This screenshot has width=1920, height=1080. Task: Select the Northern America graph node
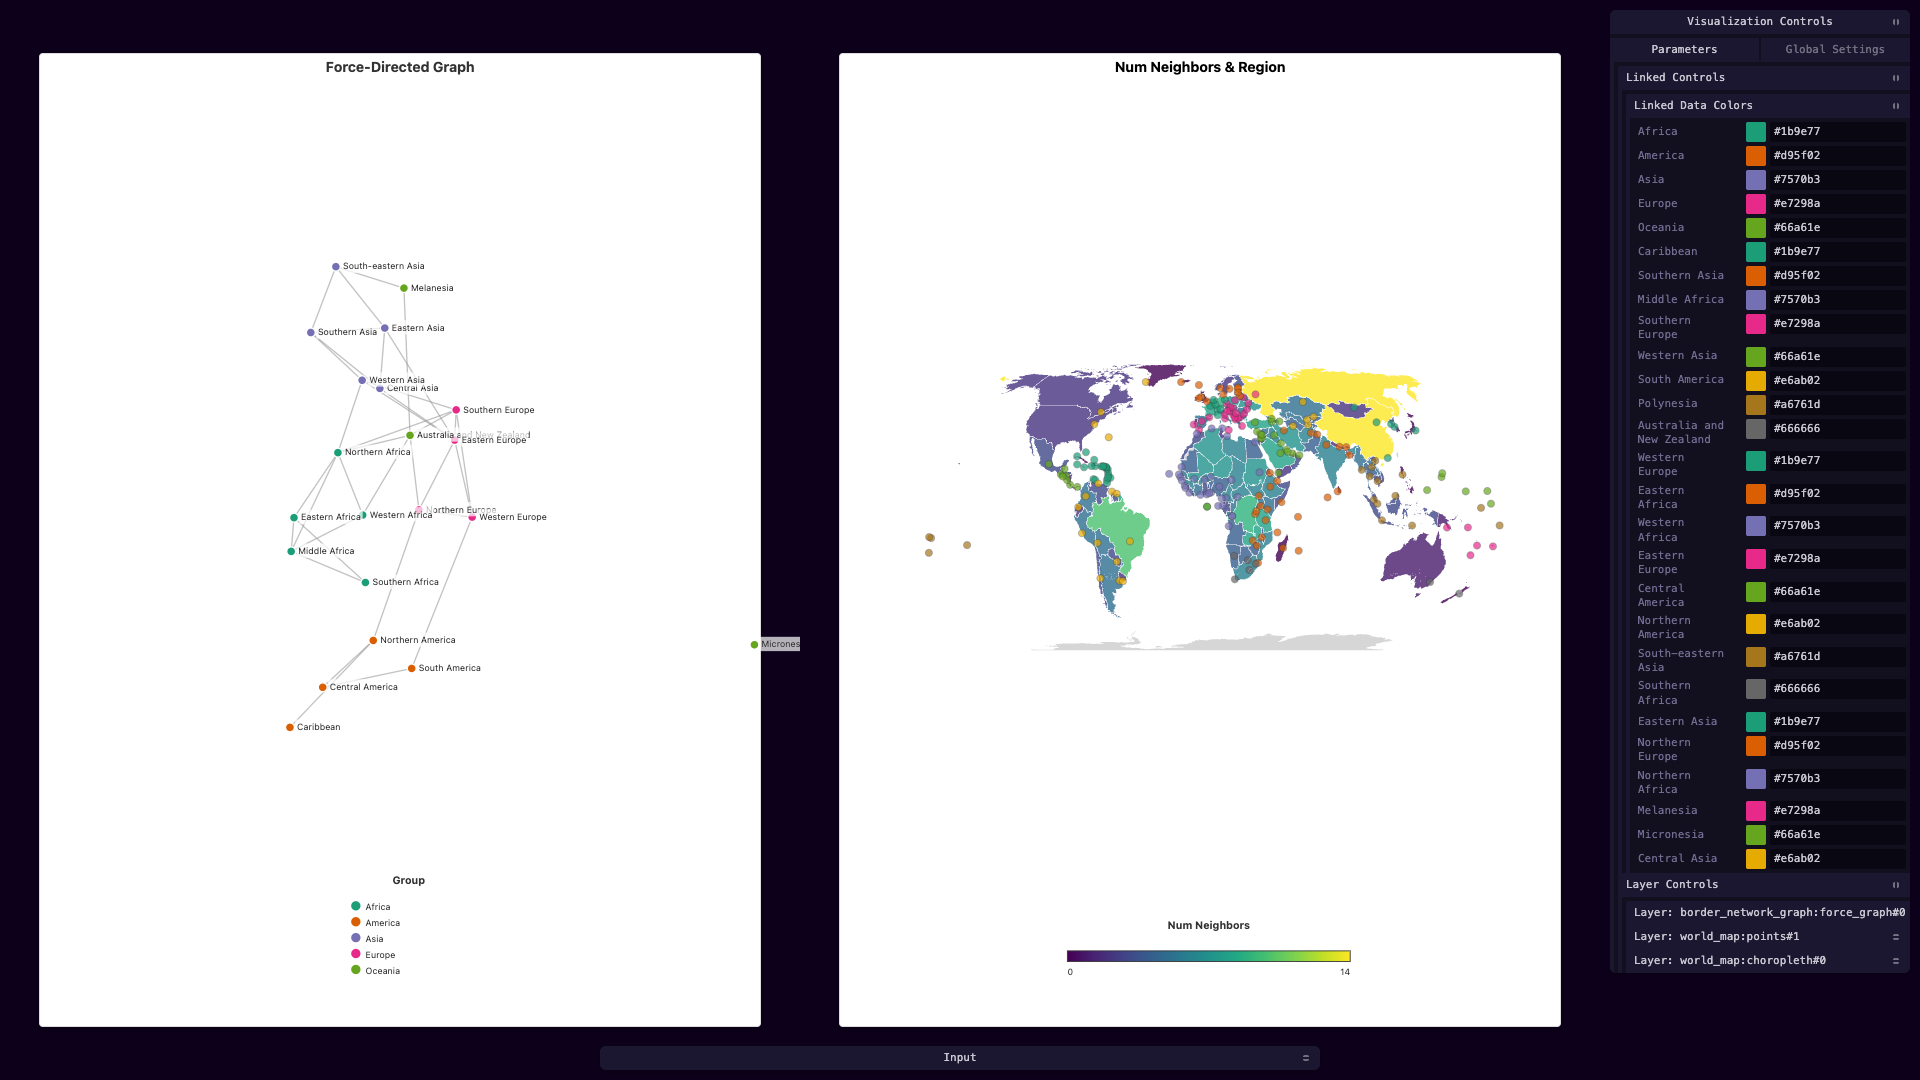pyautogui.click(x=373, y=641)
